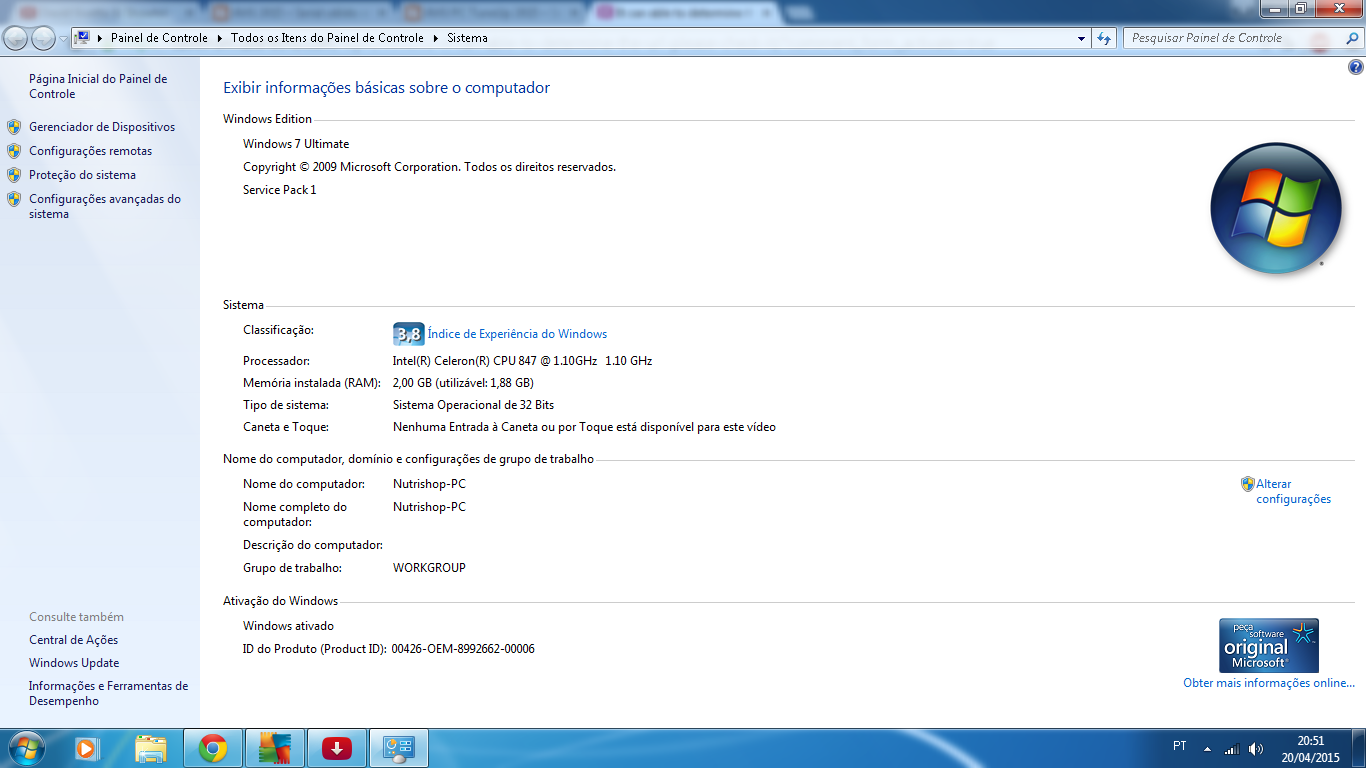The height and width of the screenshot is (768, 1366).
Task: Switch to Google Chrome on taskbar
Action: coord(212,748)
